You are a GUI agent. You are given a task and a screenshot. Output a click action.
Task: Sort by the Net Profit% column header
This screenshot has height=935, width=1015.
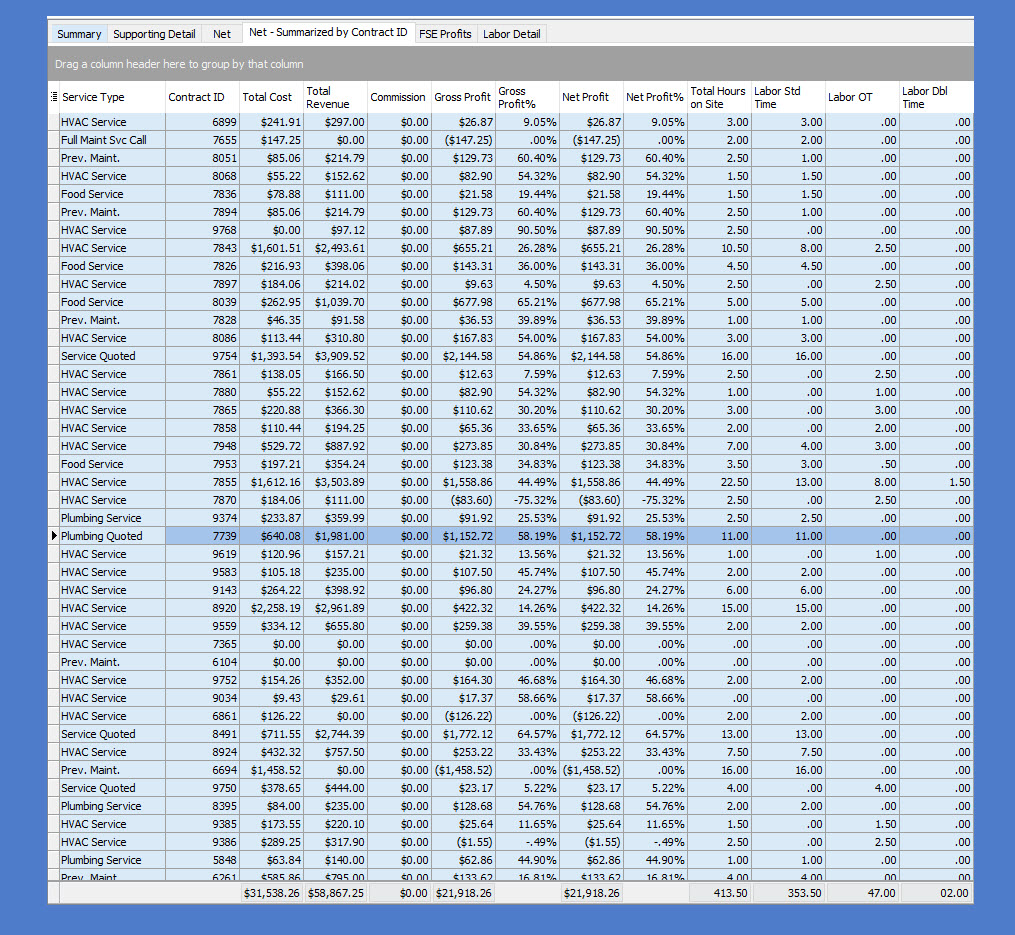655,97
